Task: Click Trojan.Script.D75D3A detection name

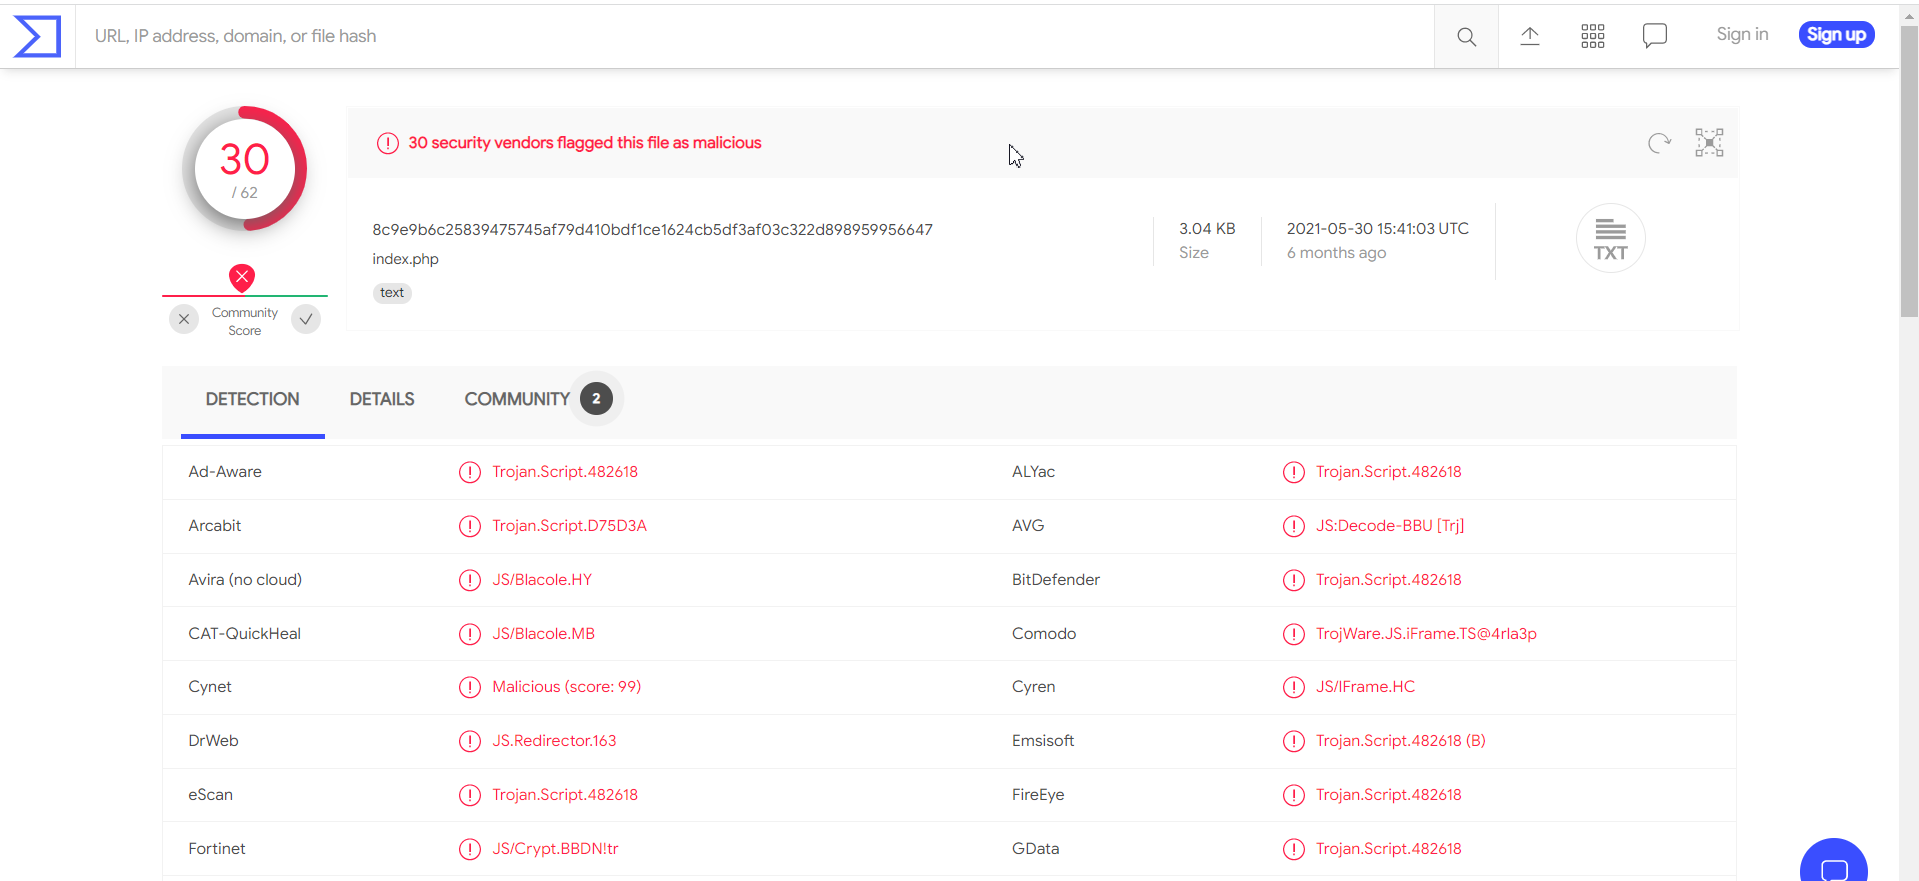Action: (x=569, y=526)
